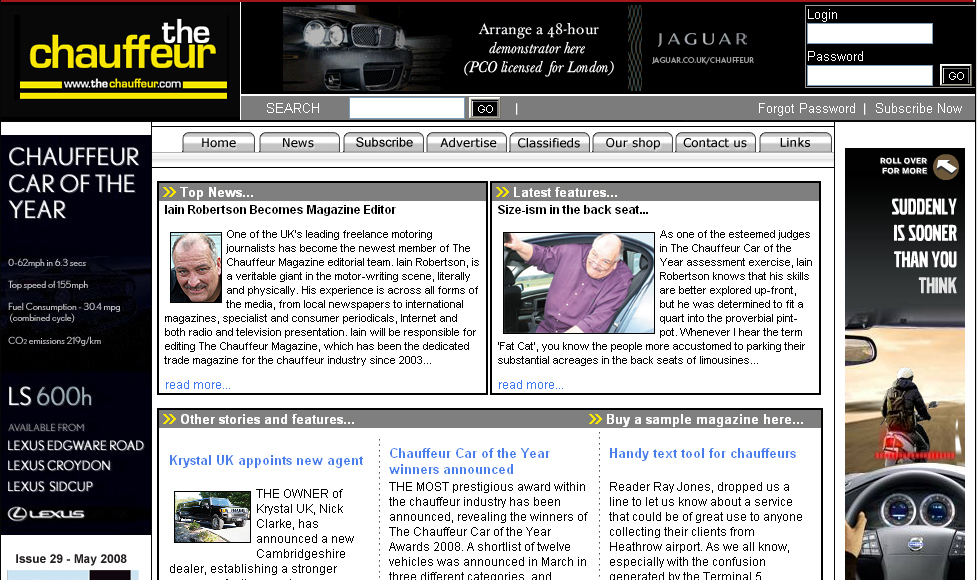Click the Issue 29 - May 2008 label

(71, 559)
